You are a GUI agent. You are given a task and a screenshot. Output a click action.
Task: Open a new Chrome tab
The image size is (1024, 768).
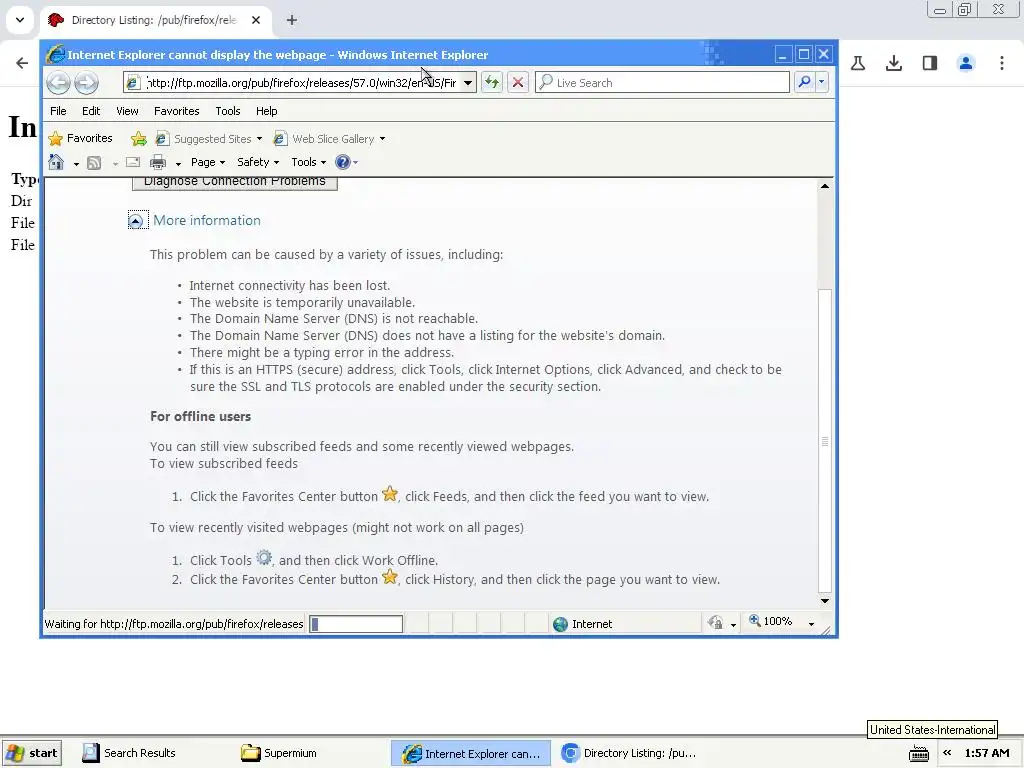[292, 20]
